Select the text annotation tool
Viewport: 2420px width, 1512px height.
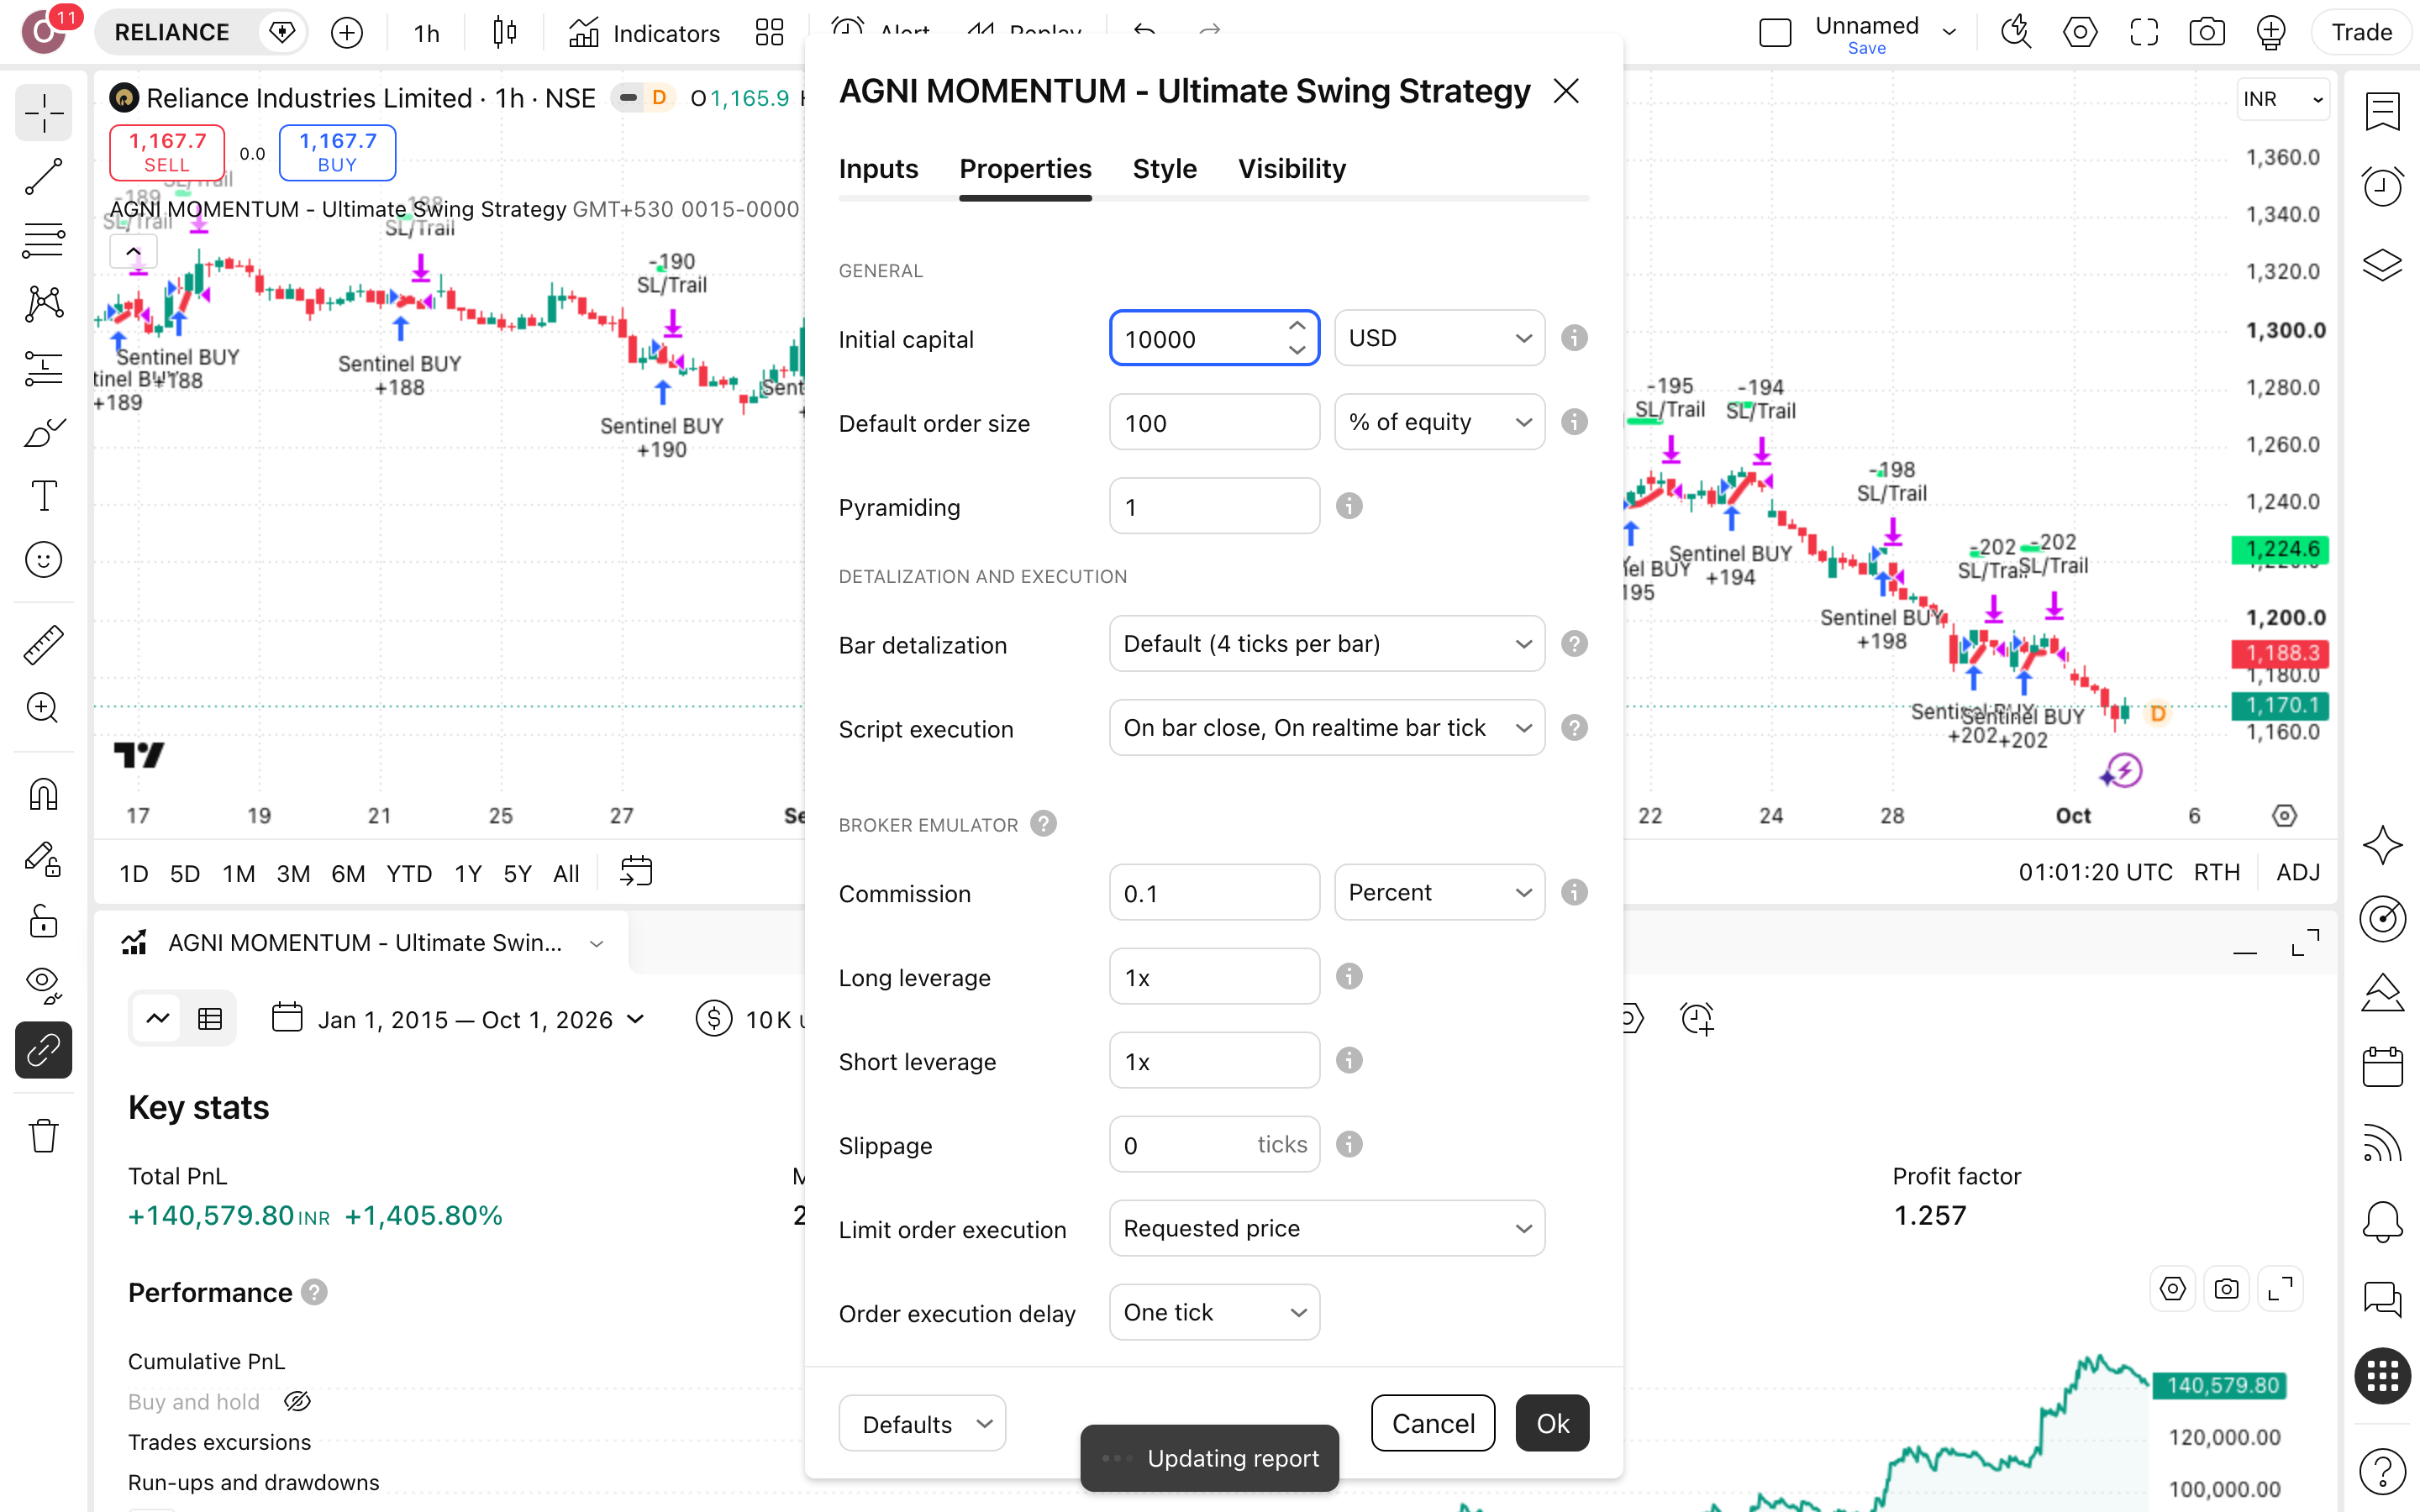(43, 496)
